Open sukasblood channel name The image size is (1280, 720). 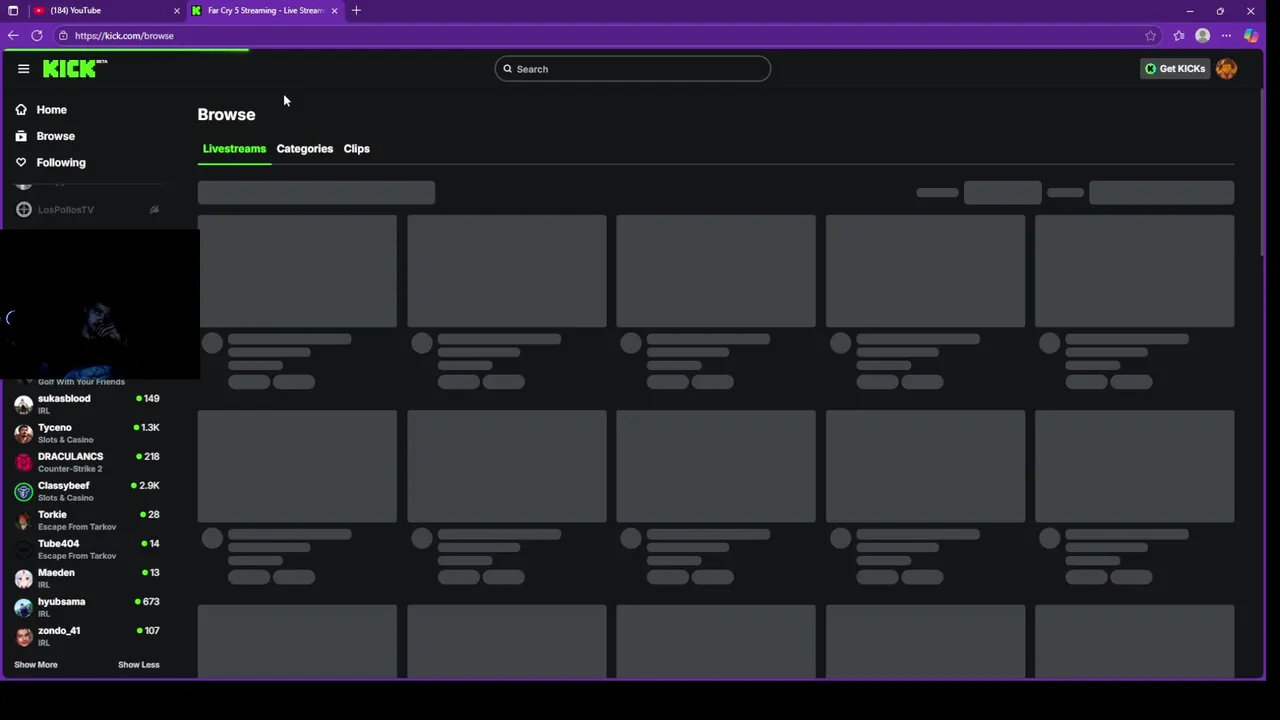point(64,399)
